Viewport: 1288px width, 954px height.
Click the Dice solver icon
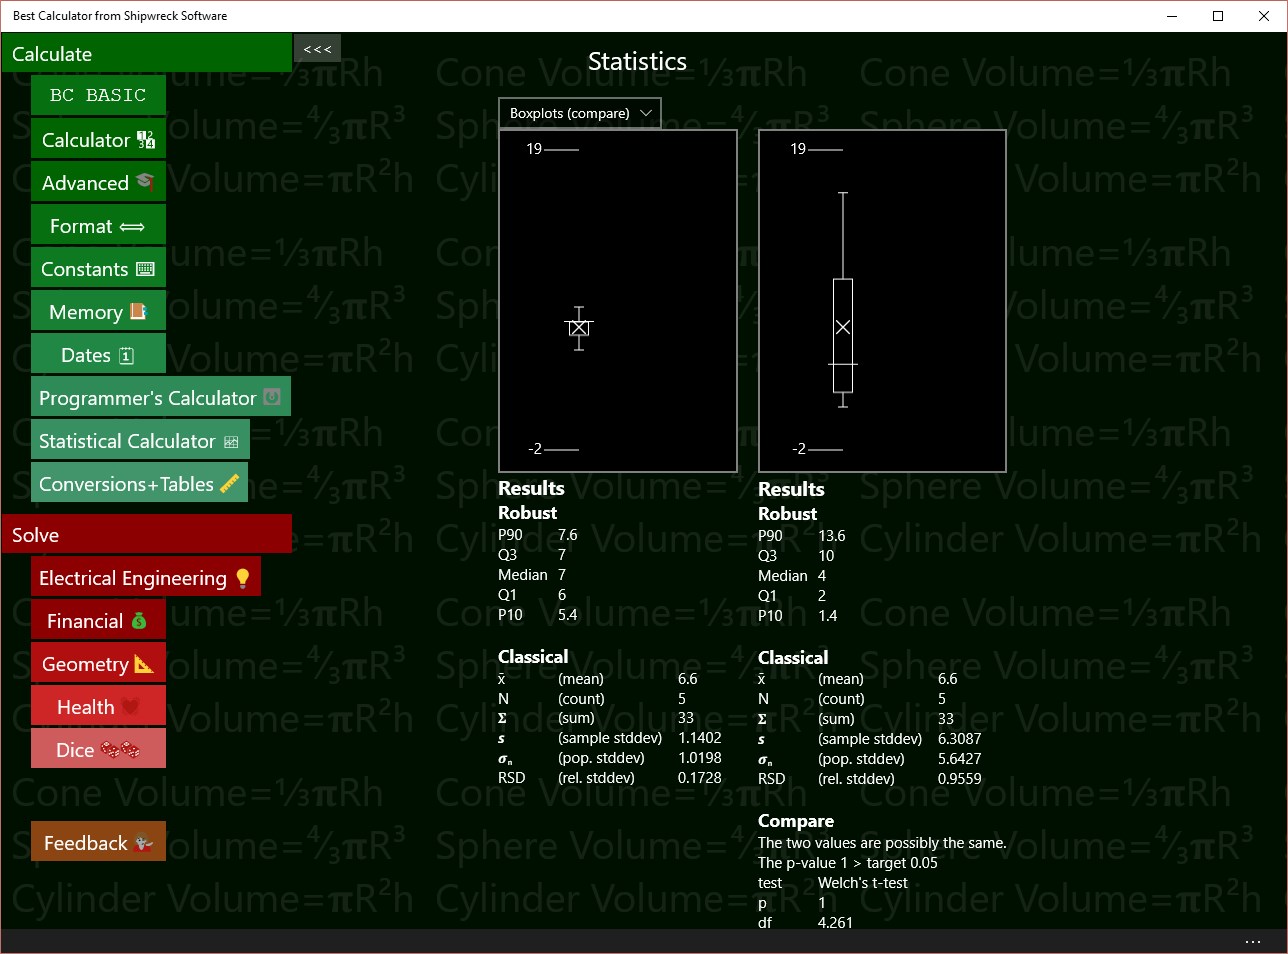click(x=97, y=748)
